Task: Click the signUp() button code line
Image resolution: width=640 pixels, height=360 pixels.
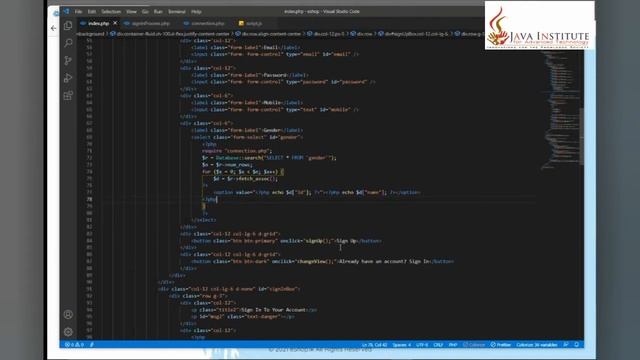Action: [287, 241]
